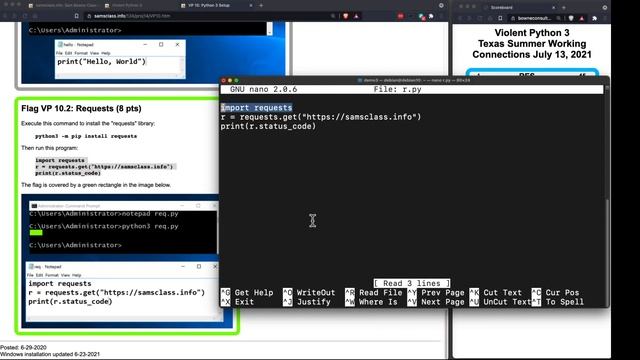Viewport: 640px width, 360px height.
Task: Click the green minimize dot of the terminal window
Action: pos(236,80)
